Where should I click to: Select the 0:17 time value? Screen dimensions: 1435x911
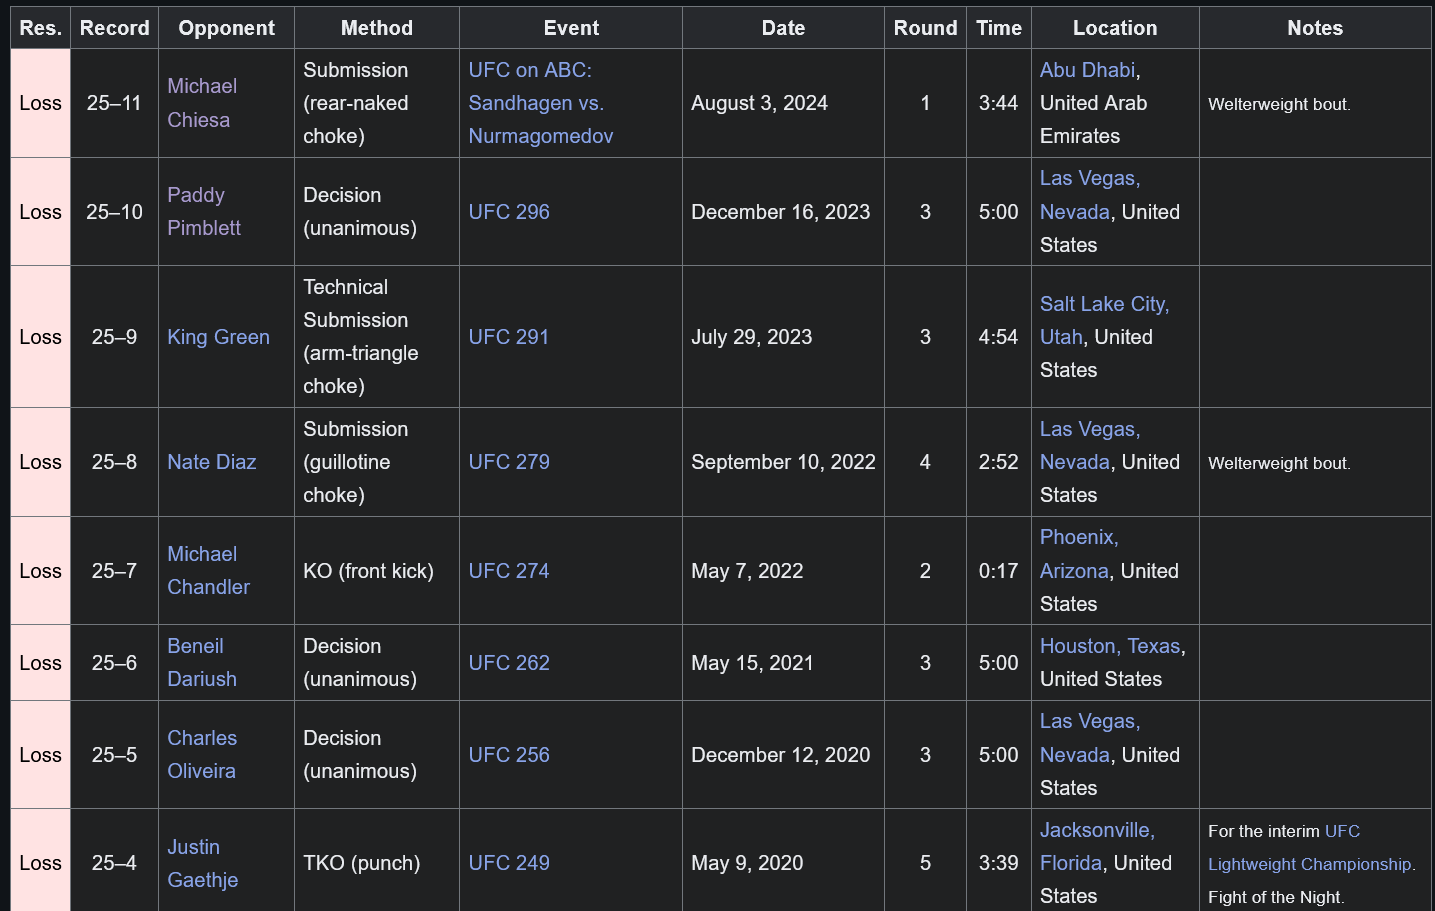click(998, 571)
